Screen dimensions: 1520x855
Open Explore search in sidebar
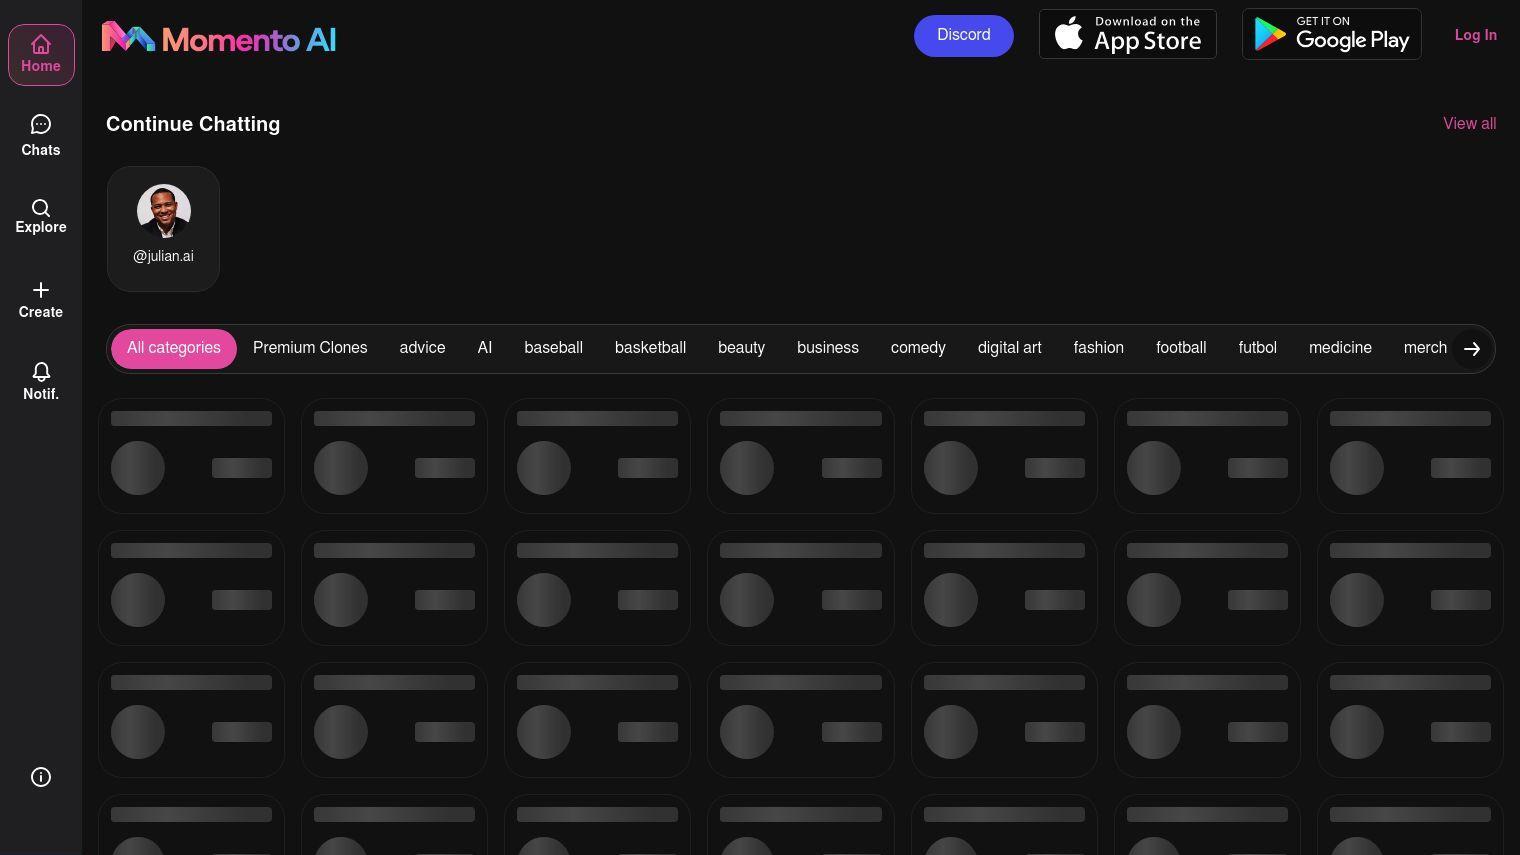tap(41, 216)
